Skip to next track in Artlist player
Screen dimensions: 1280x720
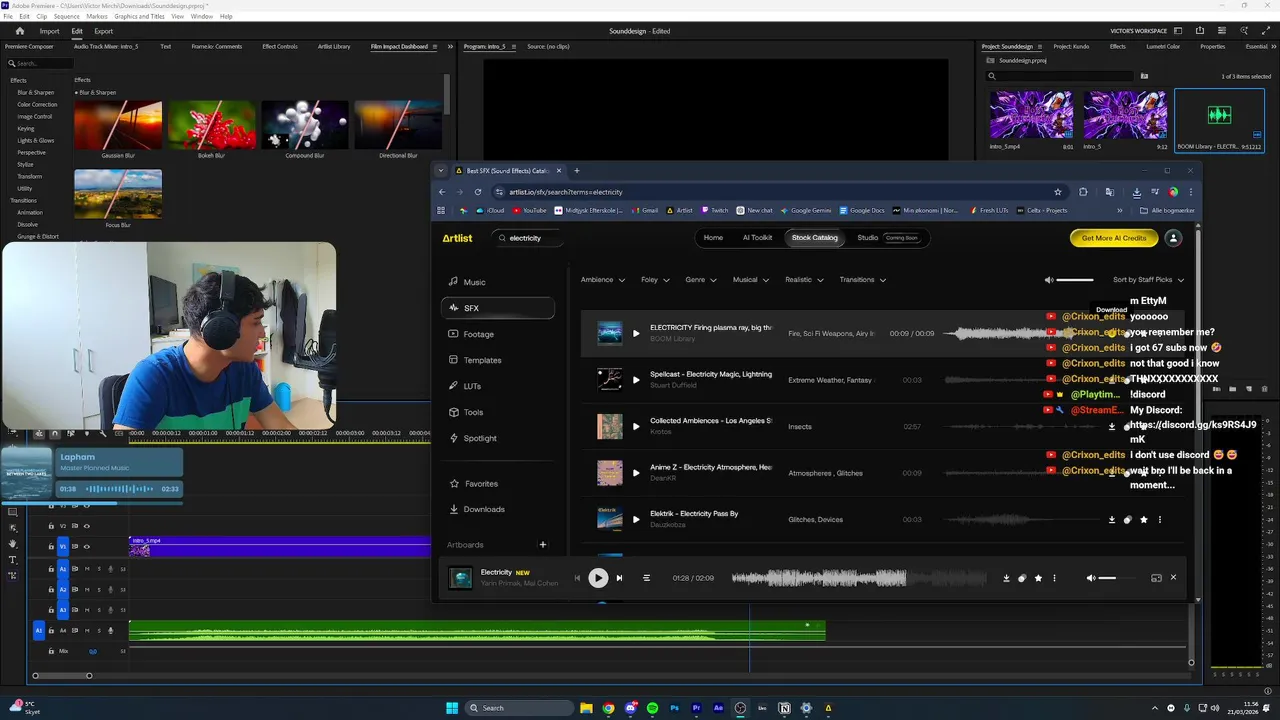619,578
